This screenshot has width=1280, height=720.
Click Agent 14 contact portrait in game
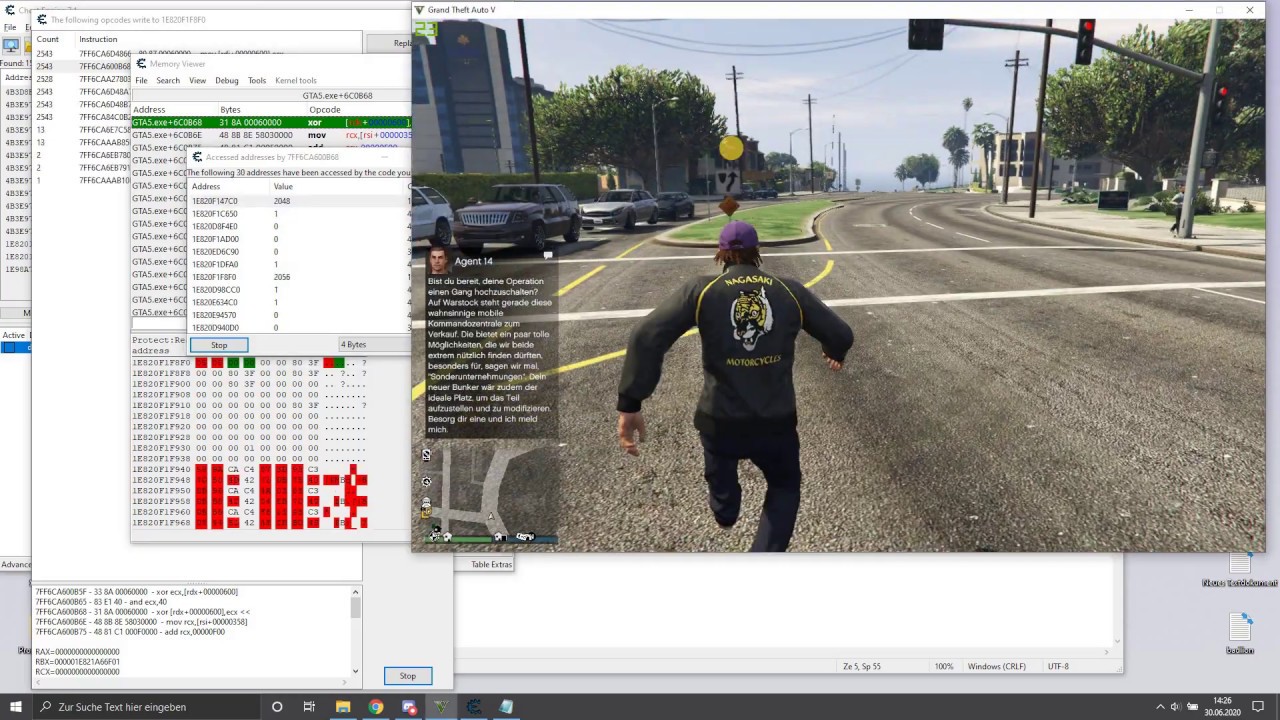[437, 260]
